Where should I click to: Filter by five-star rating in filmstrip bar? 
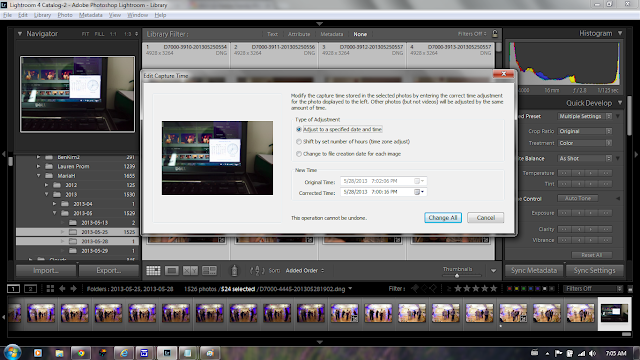pos(493,289)
